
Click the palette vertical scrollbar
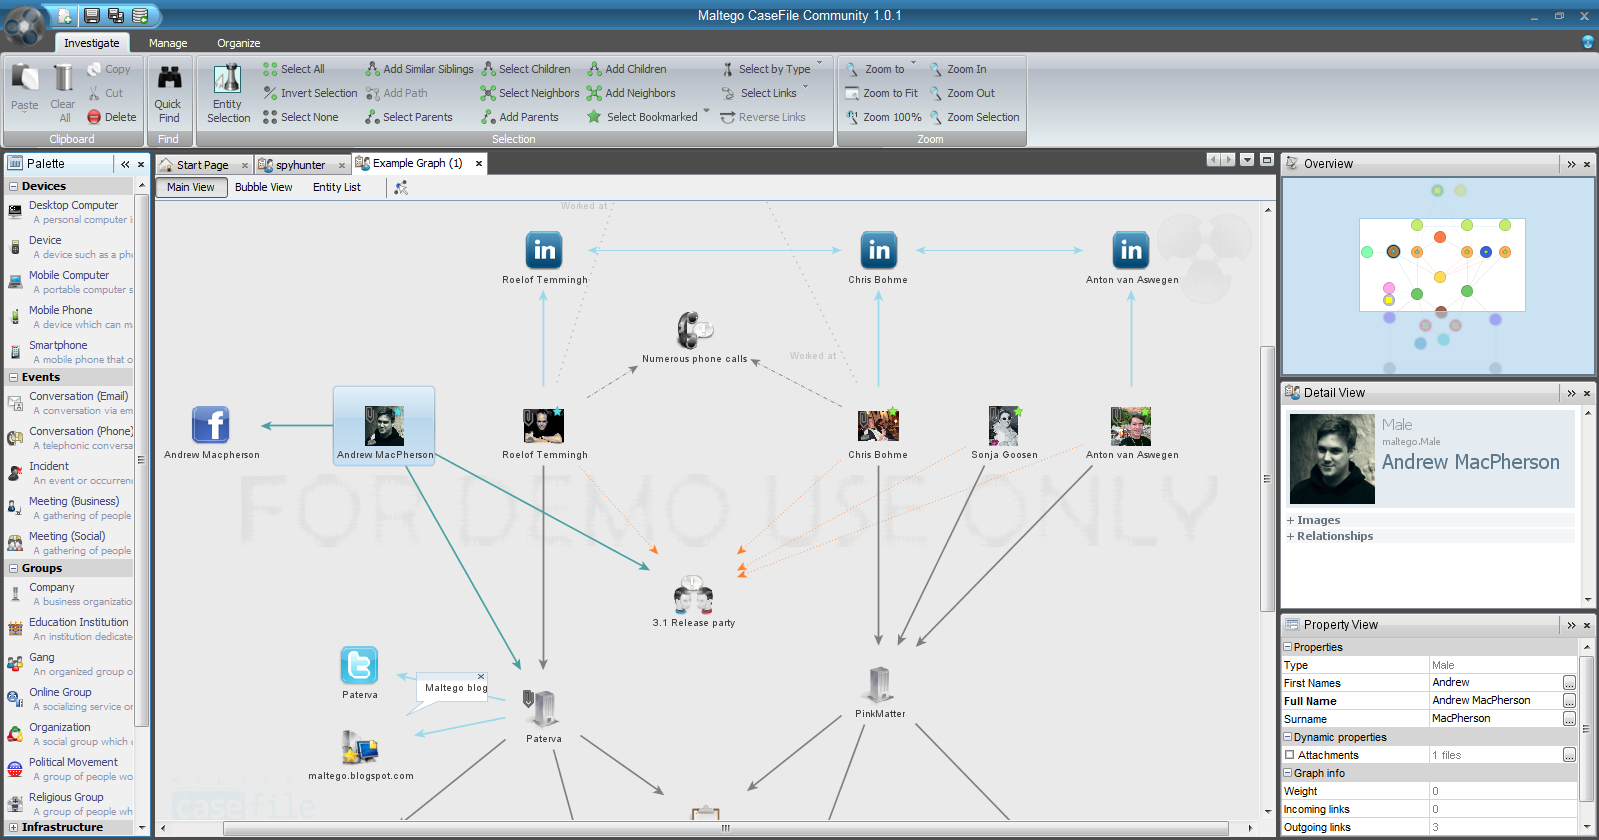(141, 460)
